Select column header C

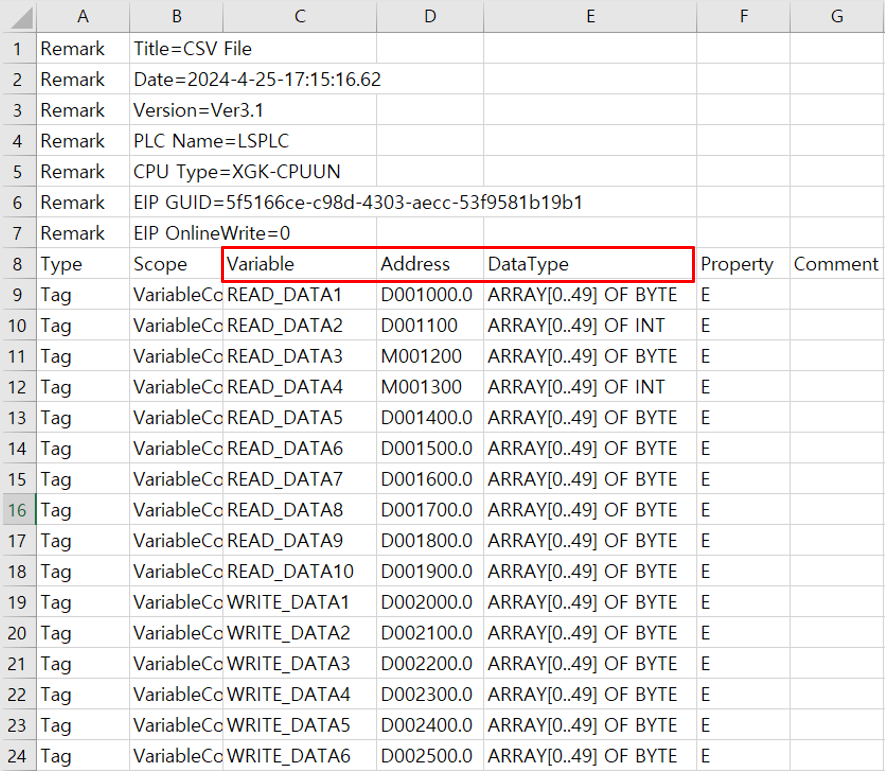(299, 17)
